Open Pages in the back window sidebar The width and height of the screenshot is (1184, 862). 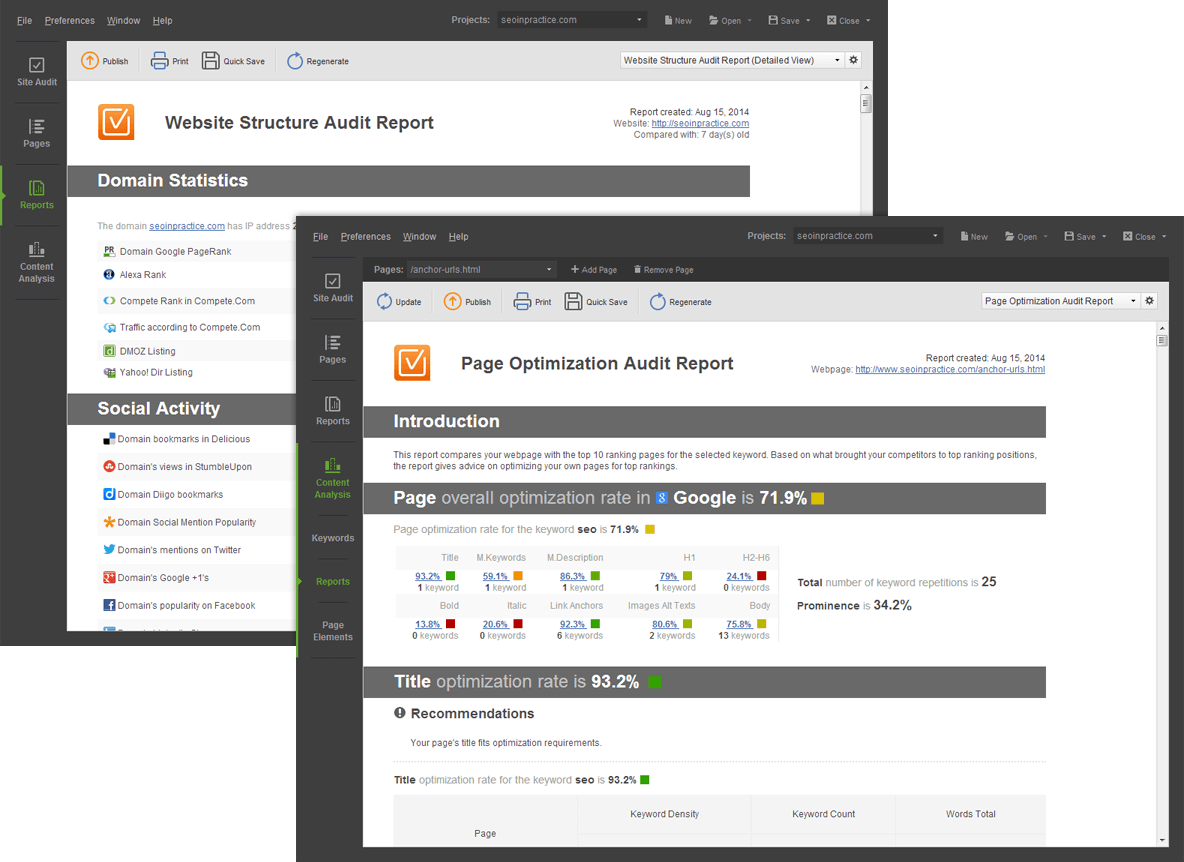[36, 133]
